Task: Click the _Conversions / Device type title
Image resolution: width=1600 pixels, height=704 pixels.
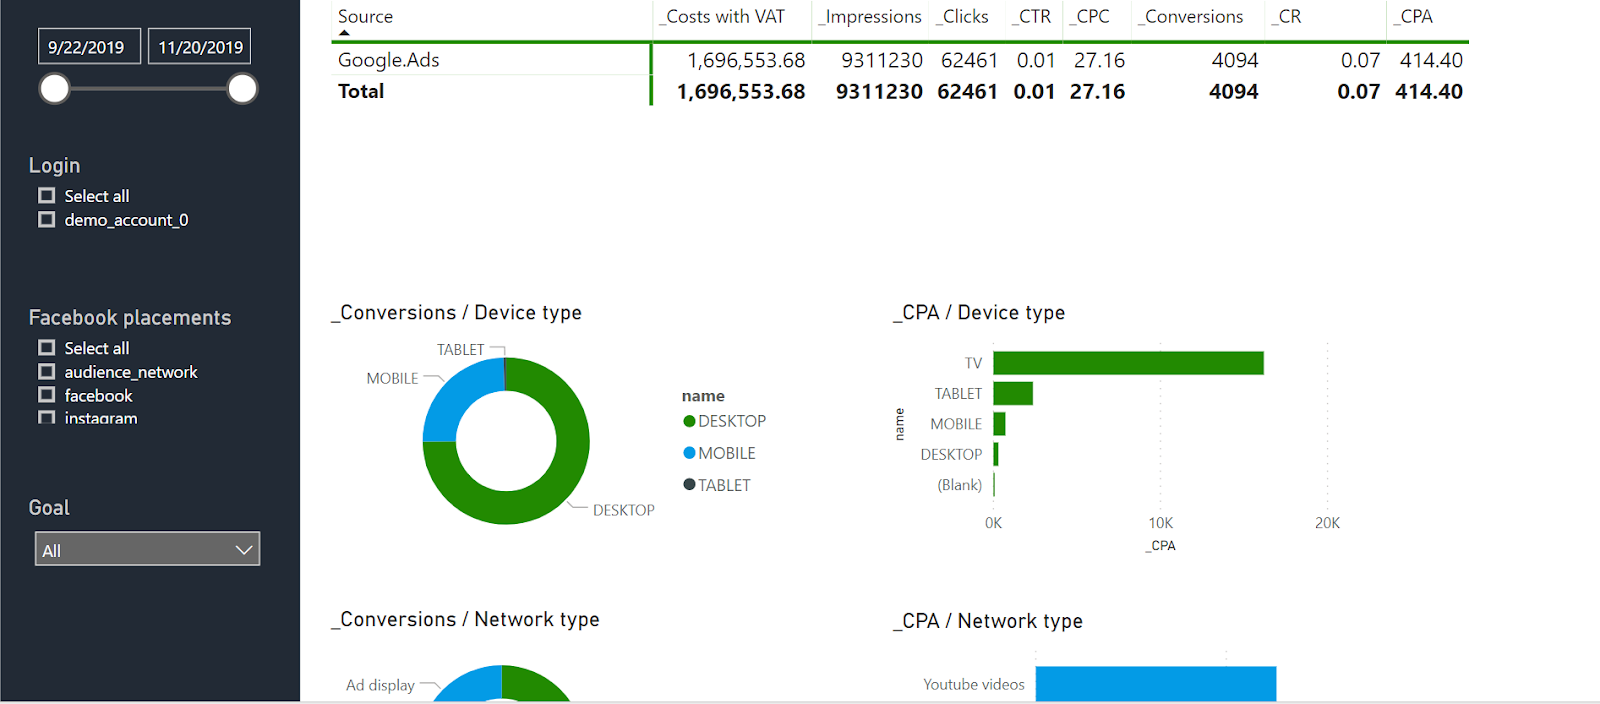Action: pos(457,313)
